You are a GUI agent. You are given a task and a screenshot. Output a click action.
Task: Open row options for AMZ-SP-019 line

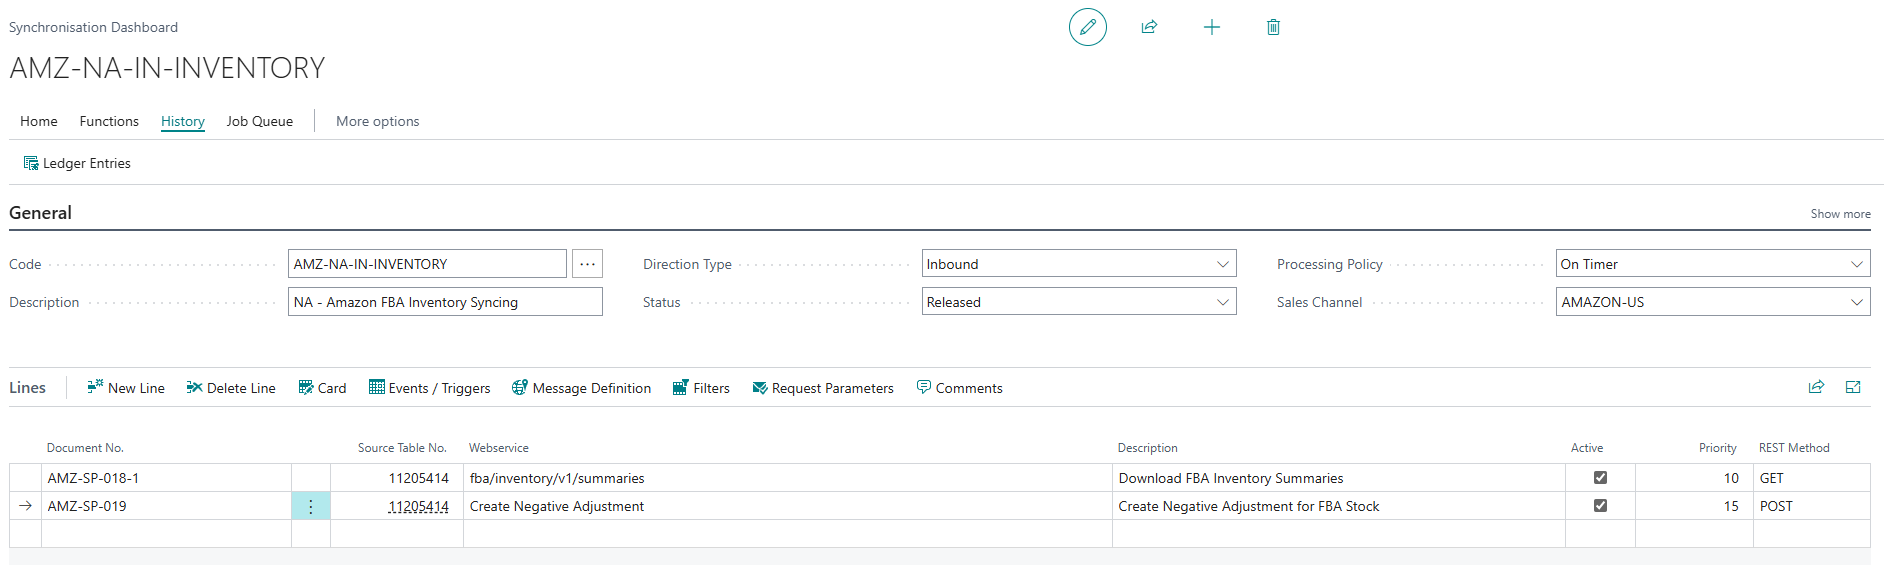311,506
